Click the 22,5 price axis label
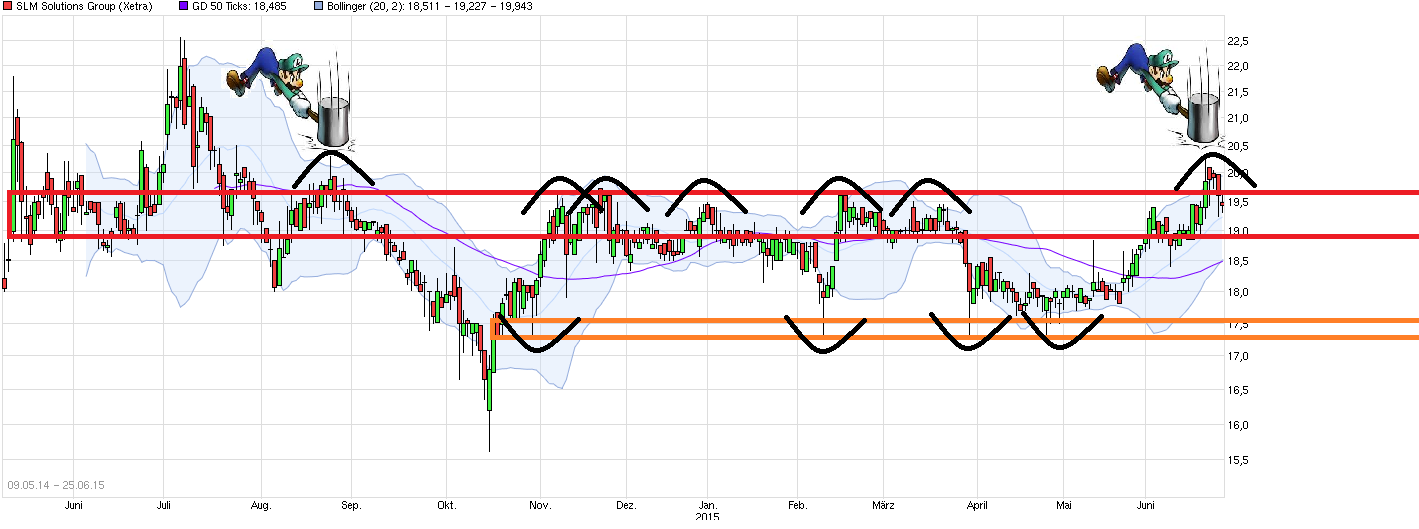Image resolution: width=1419 pixels, height=529 pixels. point(1237,41)
